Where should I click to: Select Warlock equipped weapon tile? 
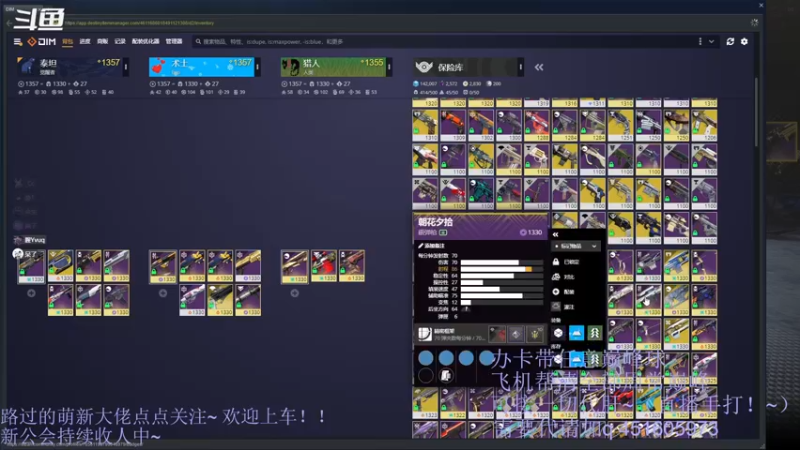(163, 266)
